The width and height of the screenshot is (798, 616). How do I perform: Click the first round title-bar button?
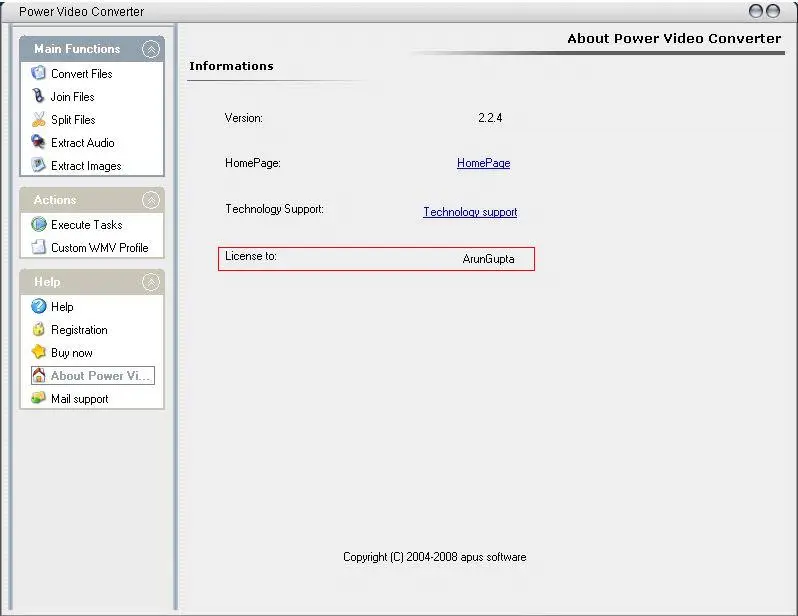coord(756,11)
